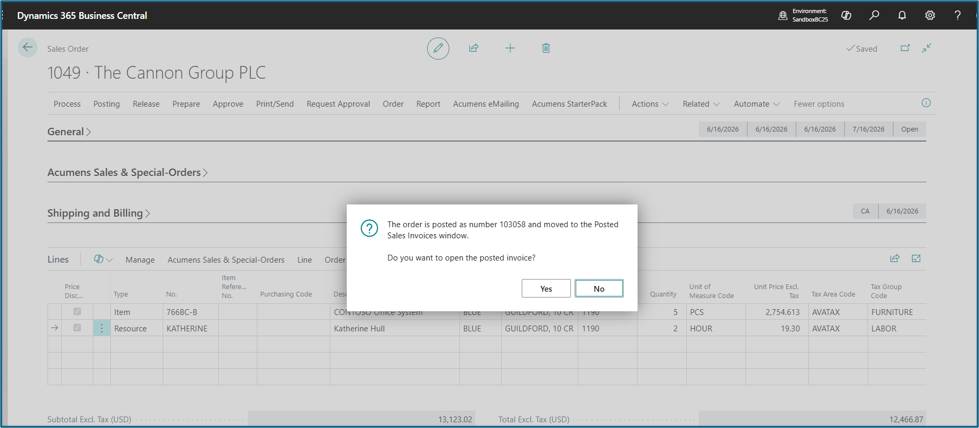Screen dimensions: 979x428
Task: Open the settings gear
Action: point(930,16)
